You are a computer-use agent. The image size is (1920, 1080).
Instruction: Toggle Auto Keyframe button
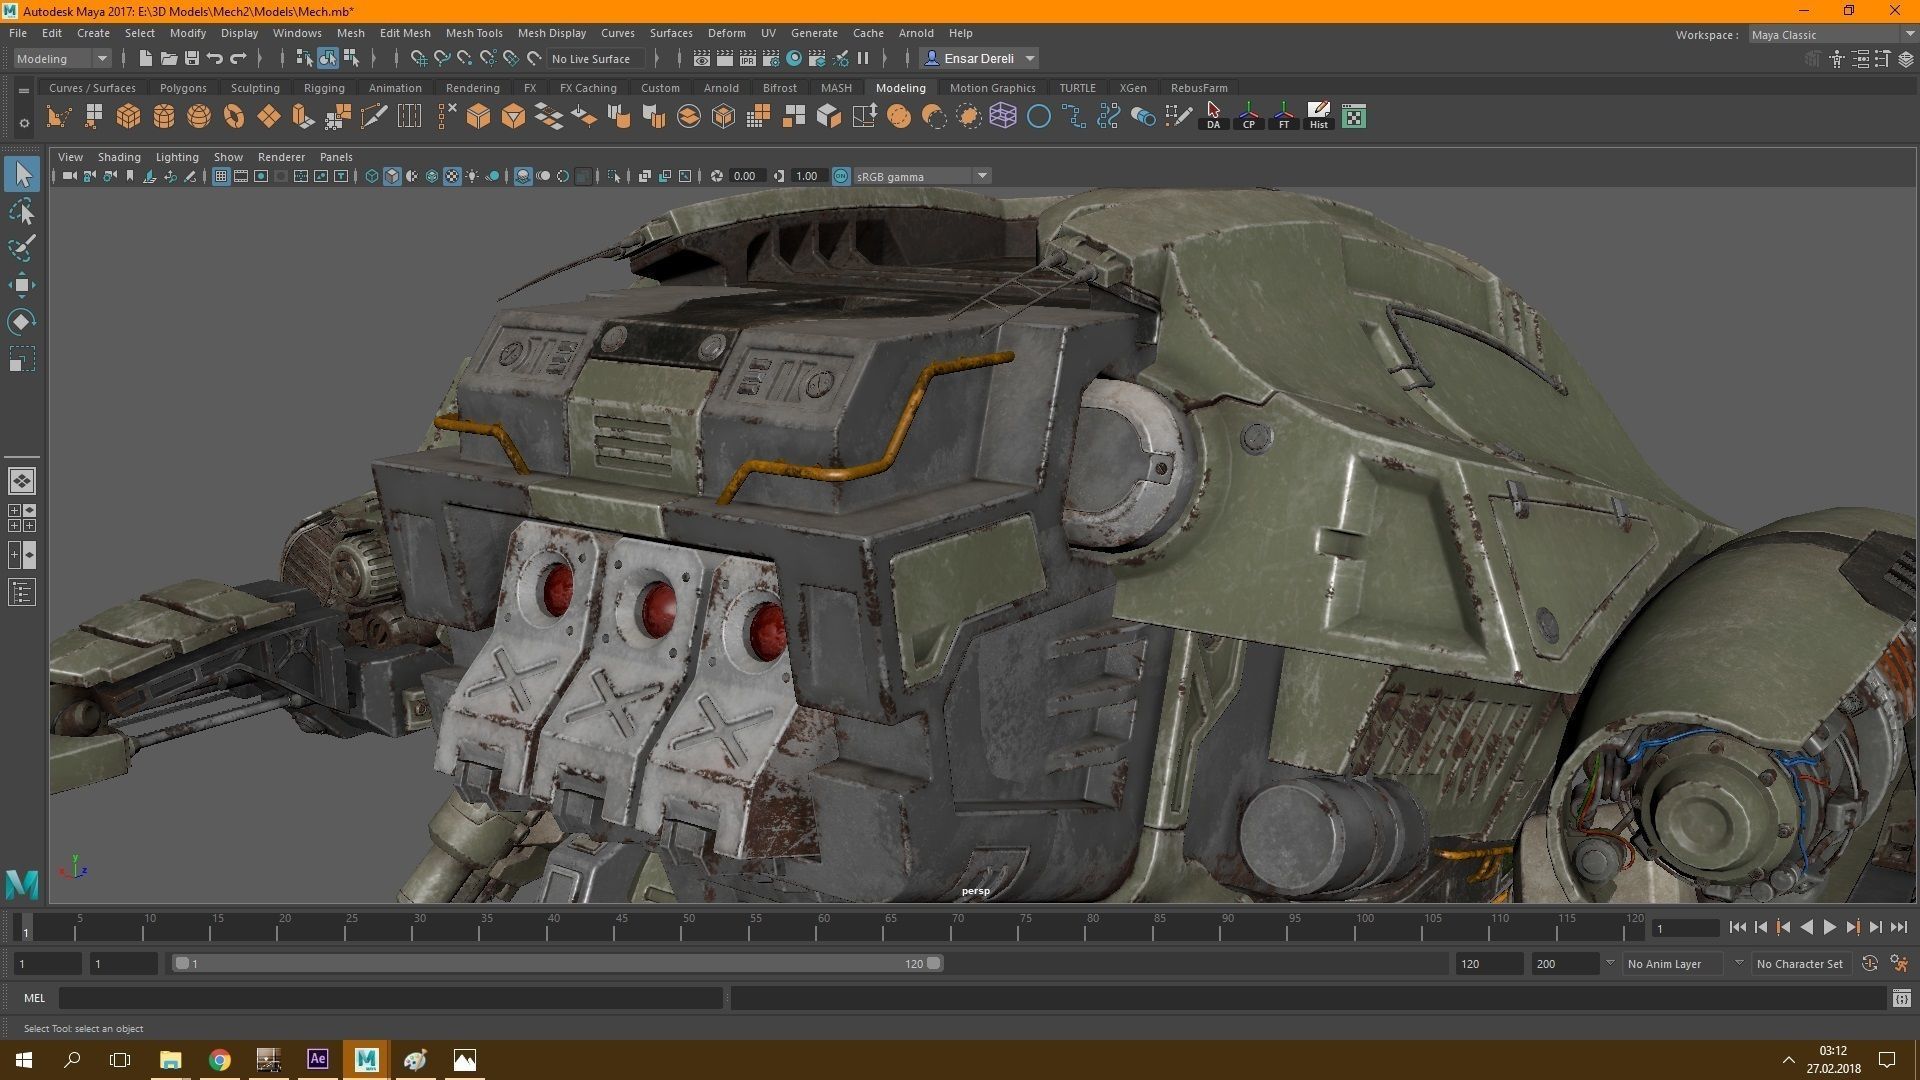tap(1869, 964)
